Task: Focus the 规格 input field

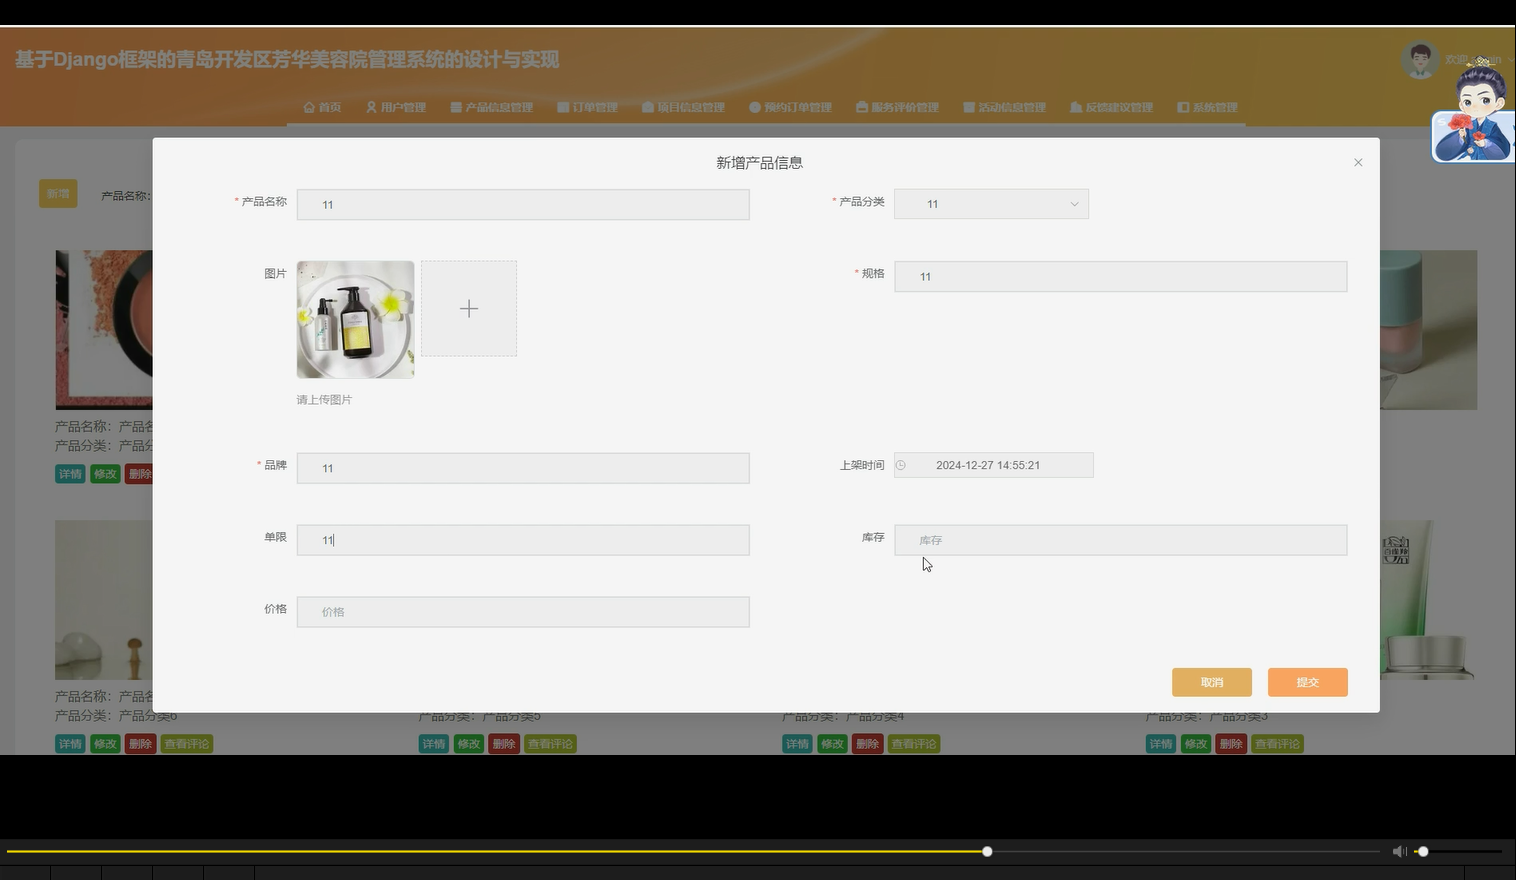Action: (x=1120, y=277)
